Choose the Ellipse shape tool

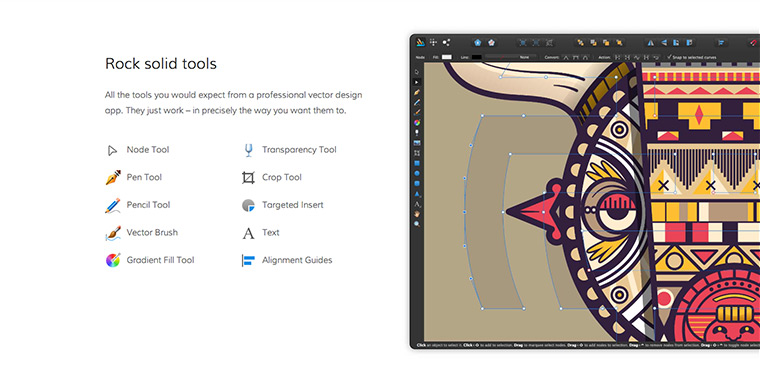[x=417, y=173]
